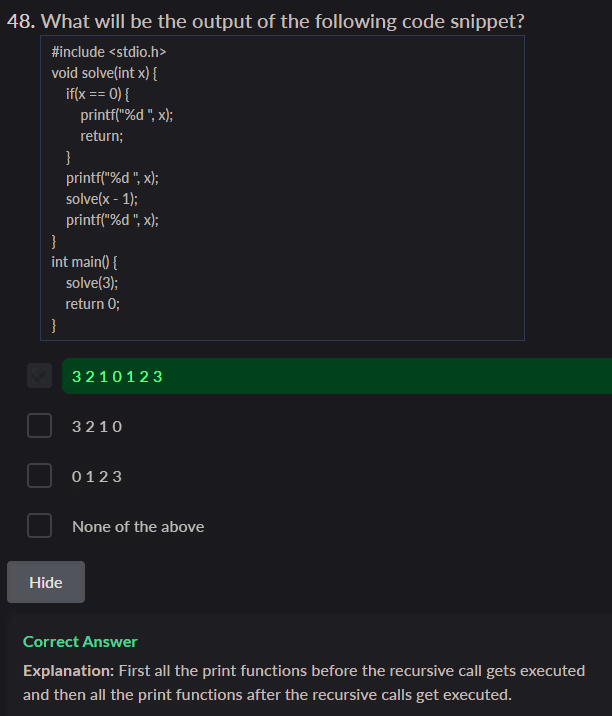Click the #include <stdio.h> code line
The width and height of the screenshot is (612, 716).
click(x=109, y=52)
